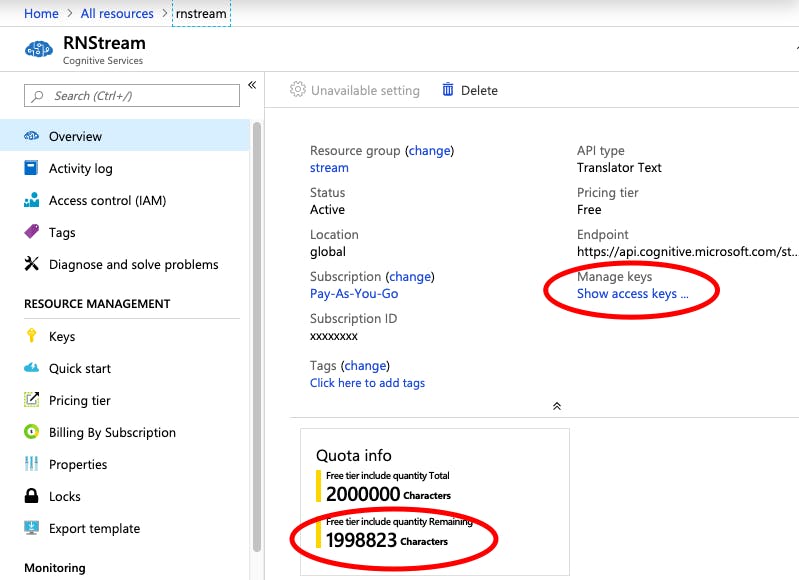The image size is (799, 580).
Task: Click the Show access keys link
Action: tap(632, 294)
